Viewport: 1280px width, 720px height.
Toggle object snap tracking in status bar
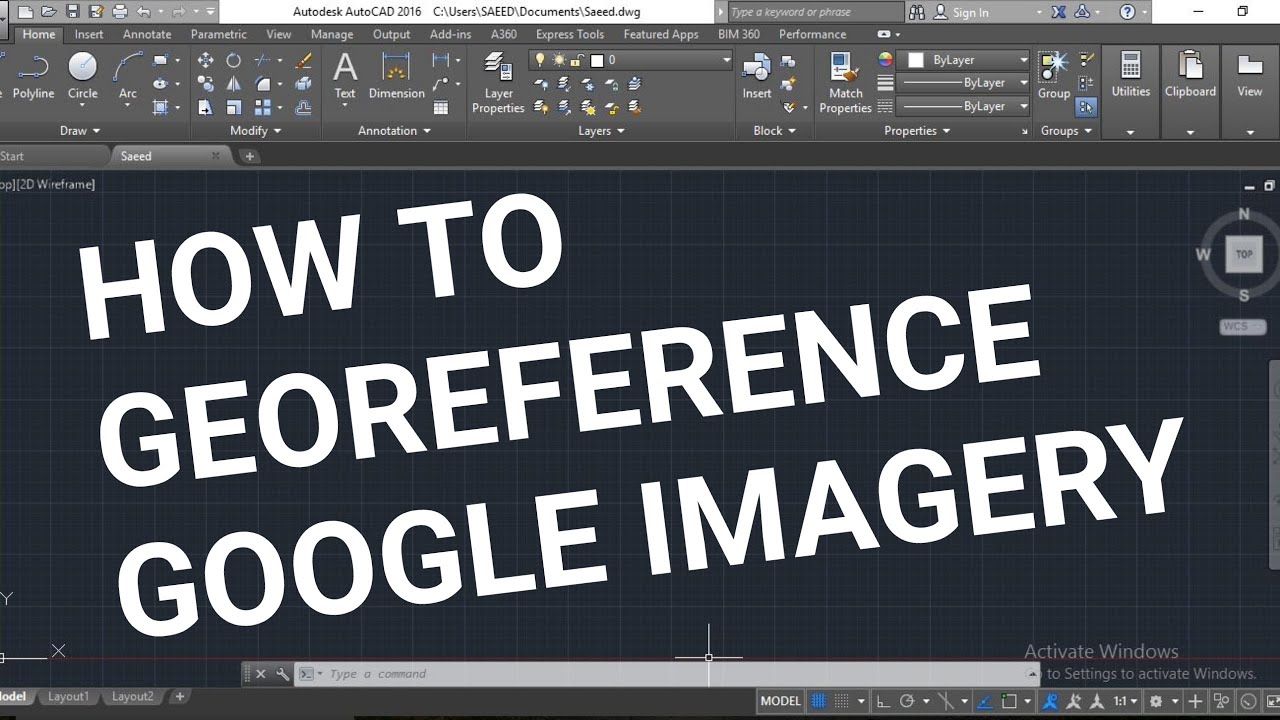tap(984, 701)
